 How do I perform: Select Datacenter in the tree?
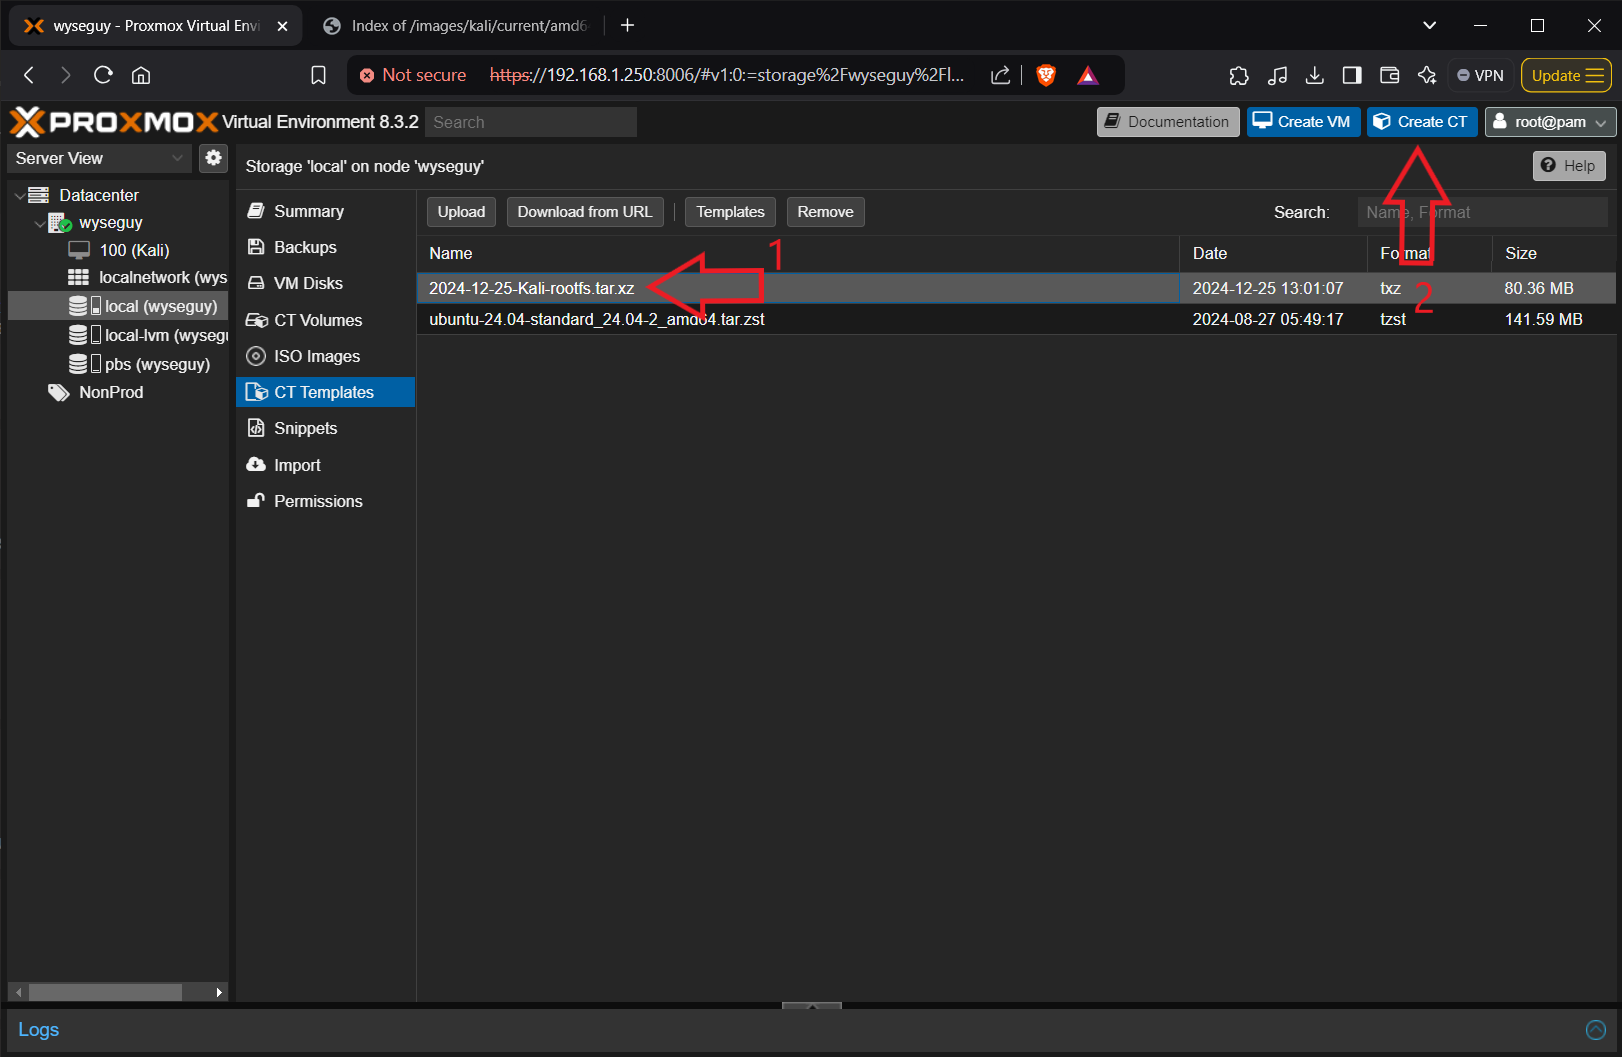(98, 195)
